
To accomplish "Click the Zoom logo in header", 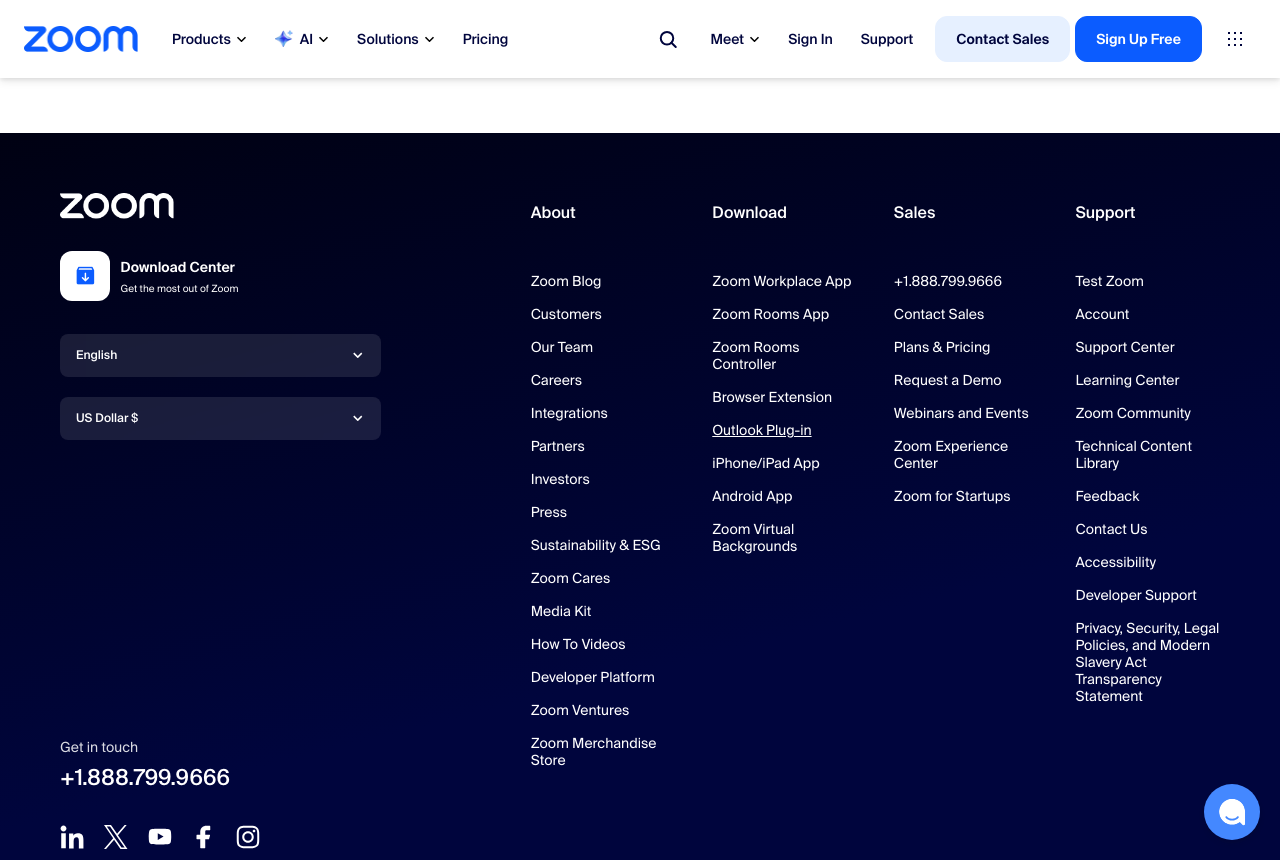I will 81,39.
